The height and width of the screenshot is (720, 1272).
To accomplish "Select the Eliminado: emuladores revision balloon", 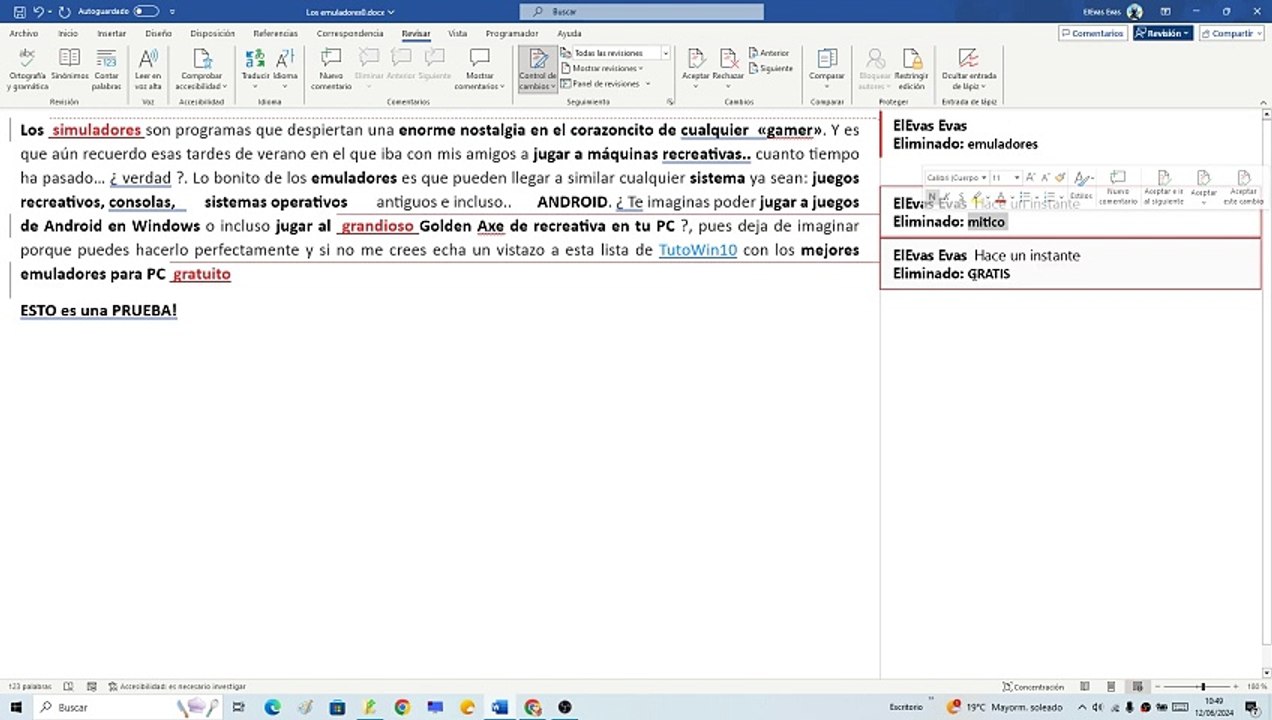I will tap(1070, 134).
